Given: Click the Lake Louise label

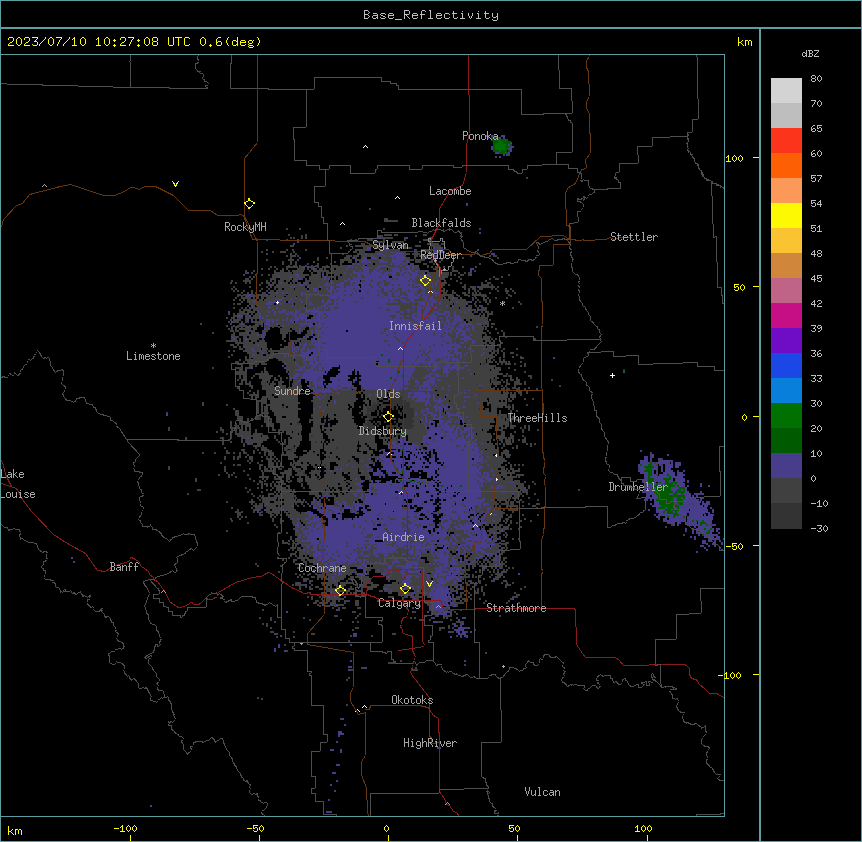Looking at the screenshot, I should point(18,484).
